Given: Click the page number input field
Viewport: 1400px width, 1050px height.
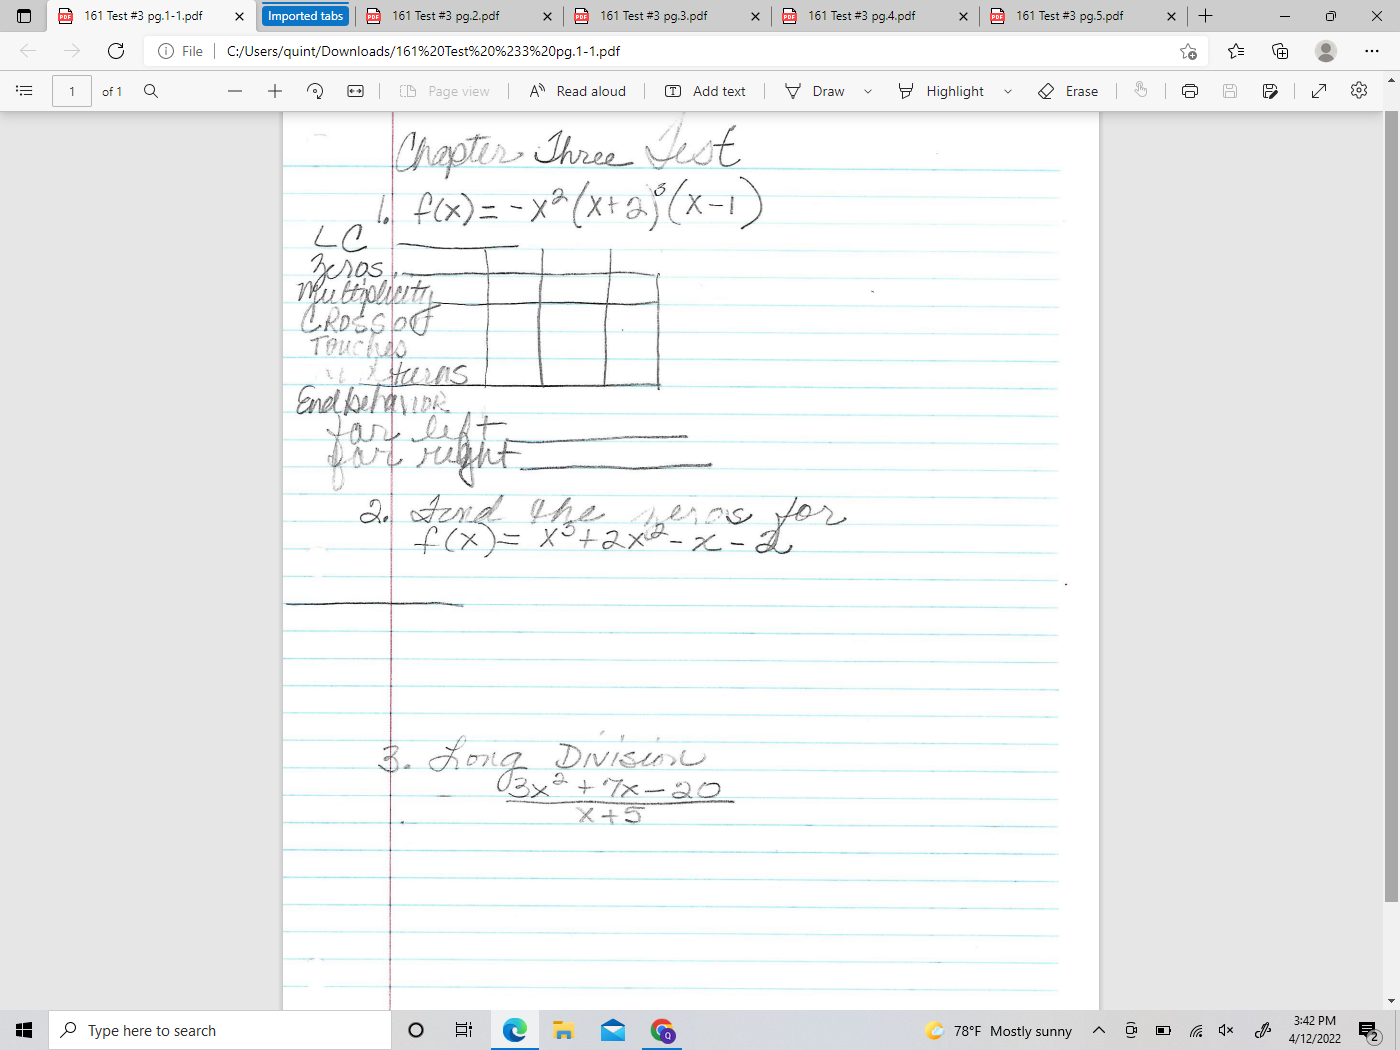Looking at the screenshot, I should [71, 90].
